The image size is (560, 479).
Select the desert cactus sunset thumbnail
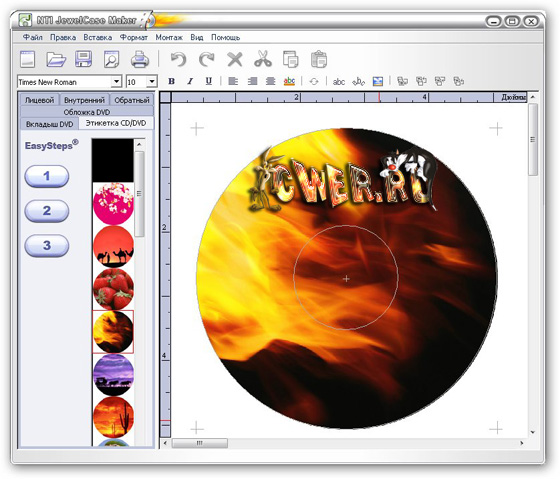point(113,417)
